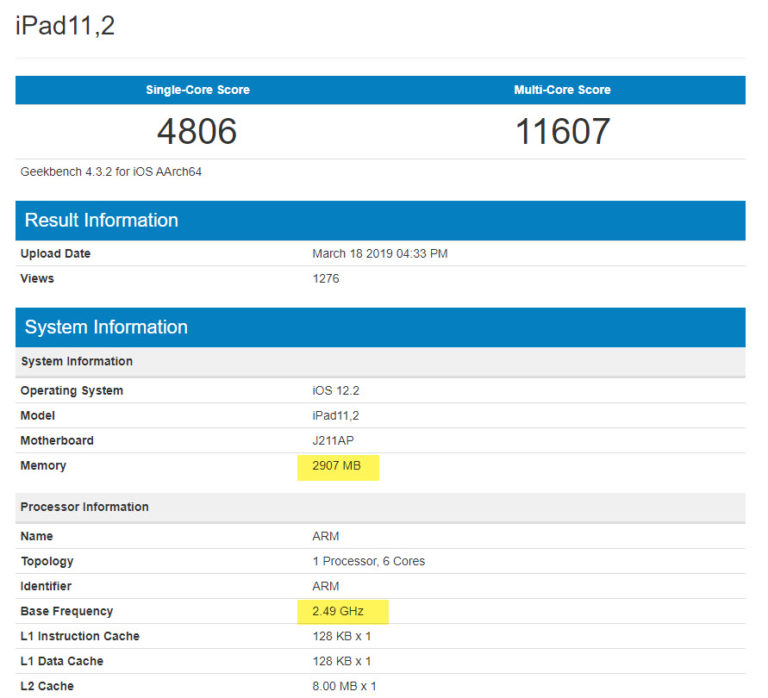Click the Name label
This screenshot has width=768, height=698.
point(37,536)
